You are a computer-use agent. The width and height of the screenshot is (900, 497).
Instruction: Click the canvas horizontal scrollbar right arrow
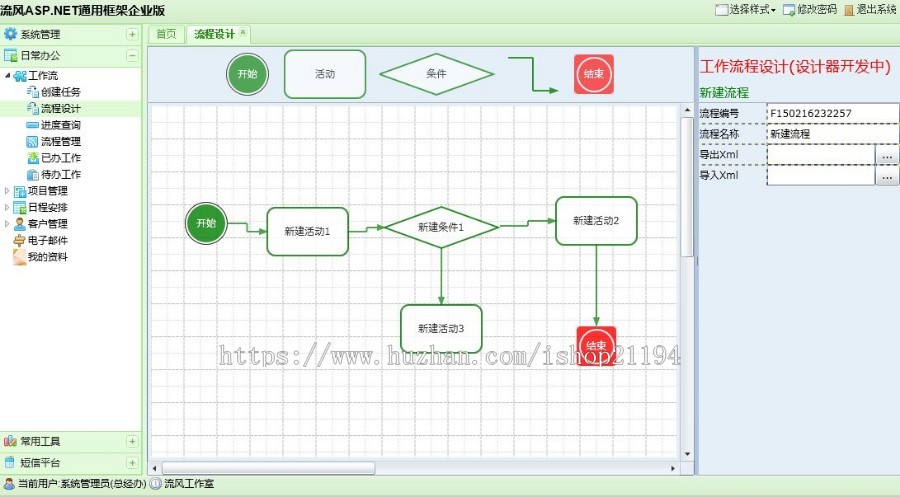pyautogui.click(x=673, y=468)
